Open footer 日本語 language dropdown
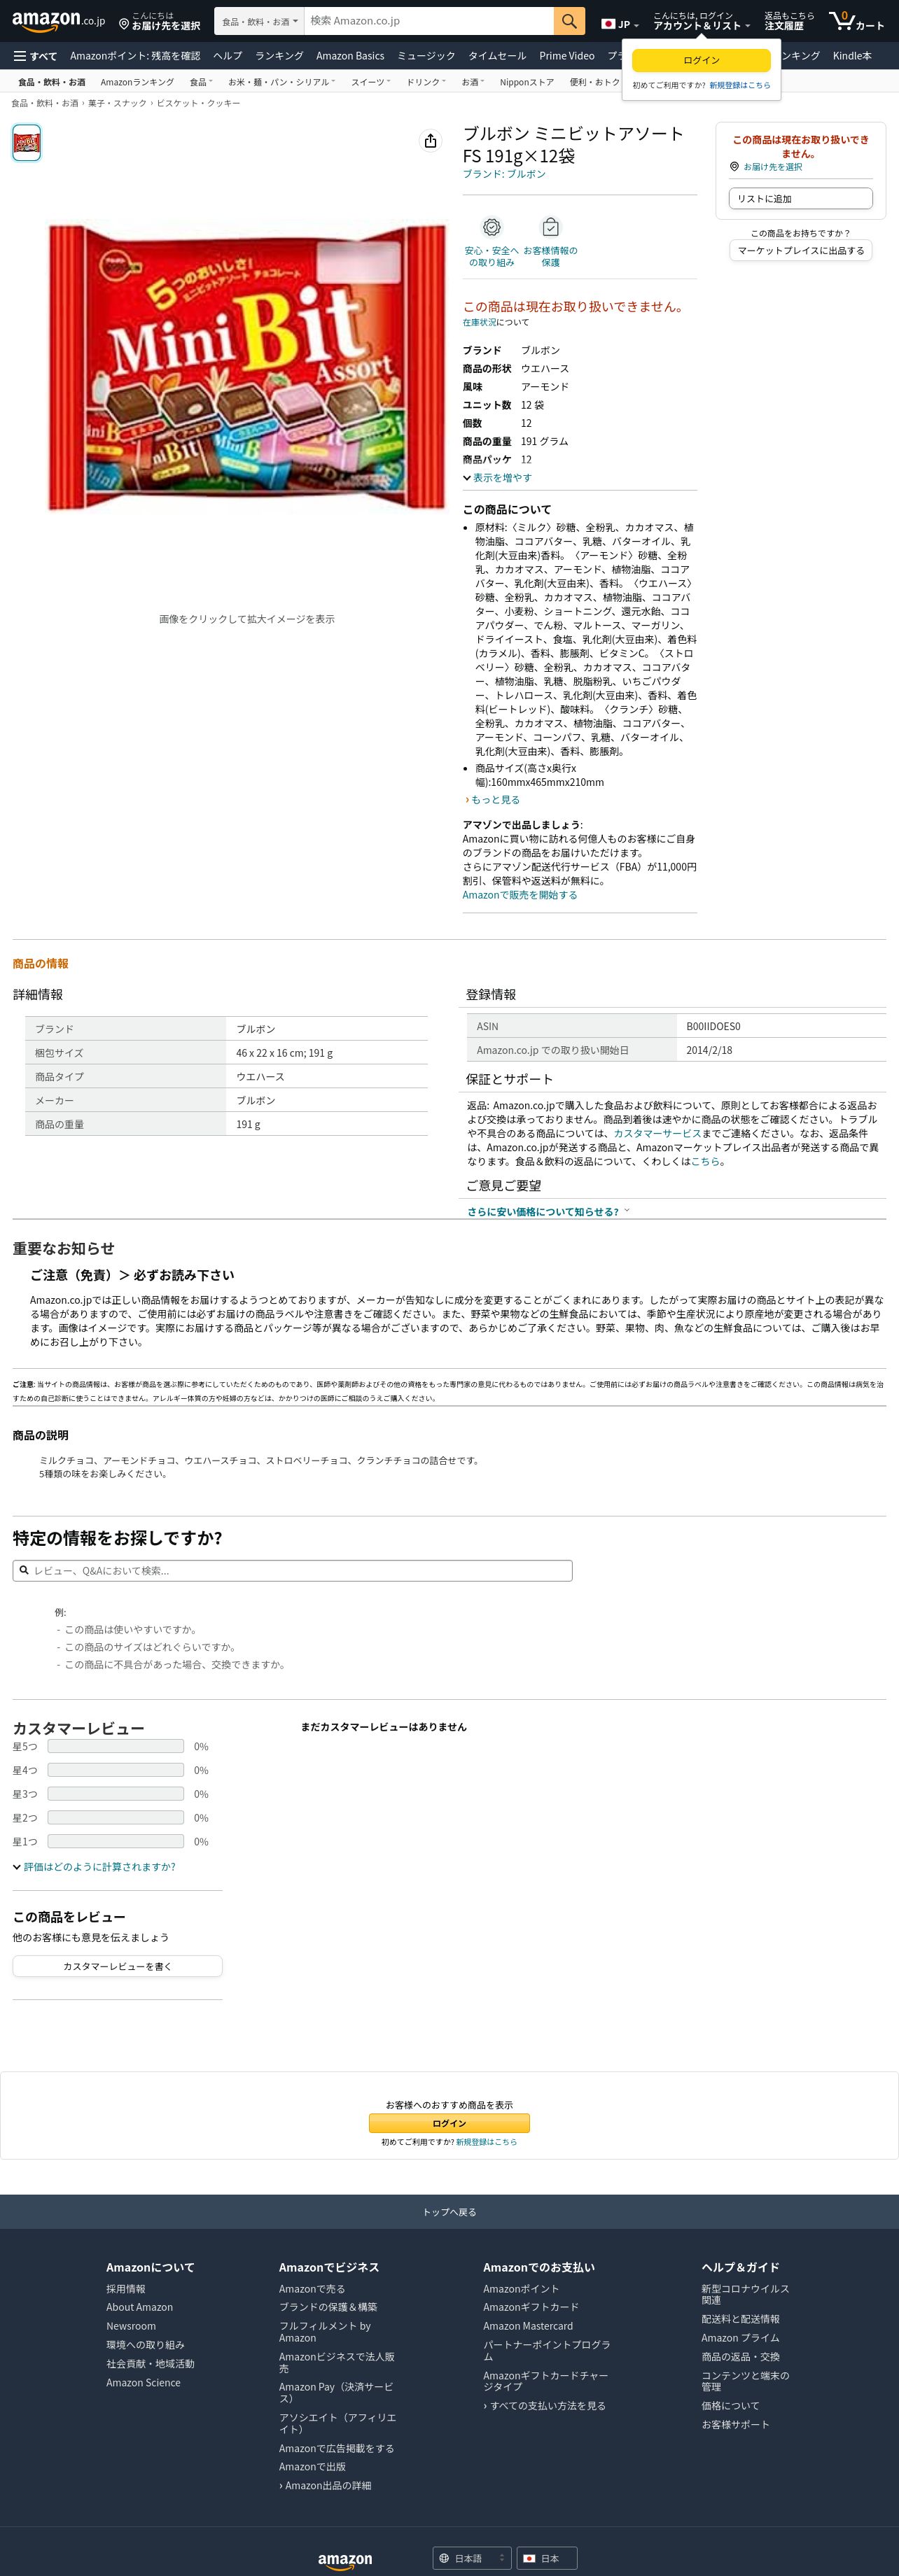This screenshot has width=899, height=2576. pyautogui.click(x=472, y=2558)
